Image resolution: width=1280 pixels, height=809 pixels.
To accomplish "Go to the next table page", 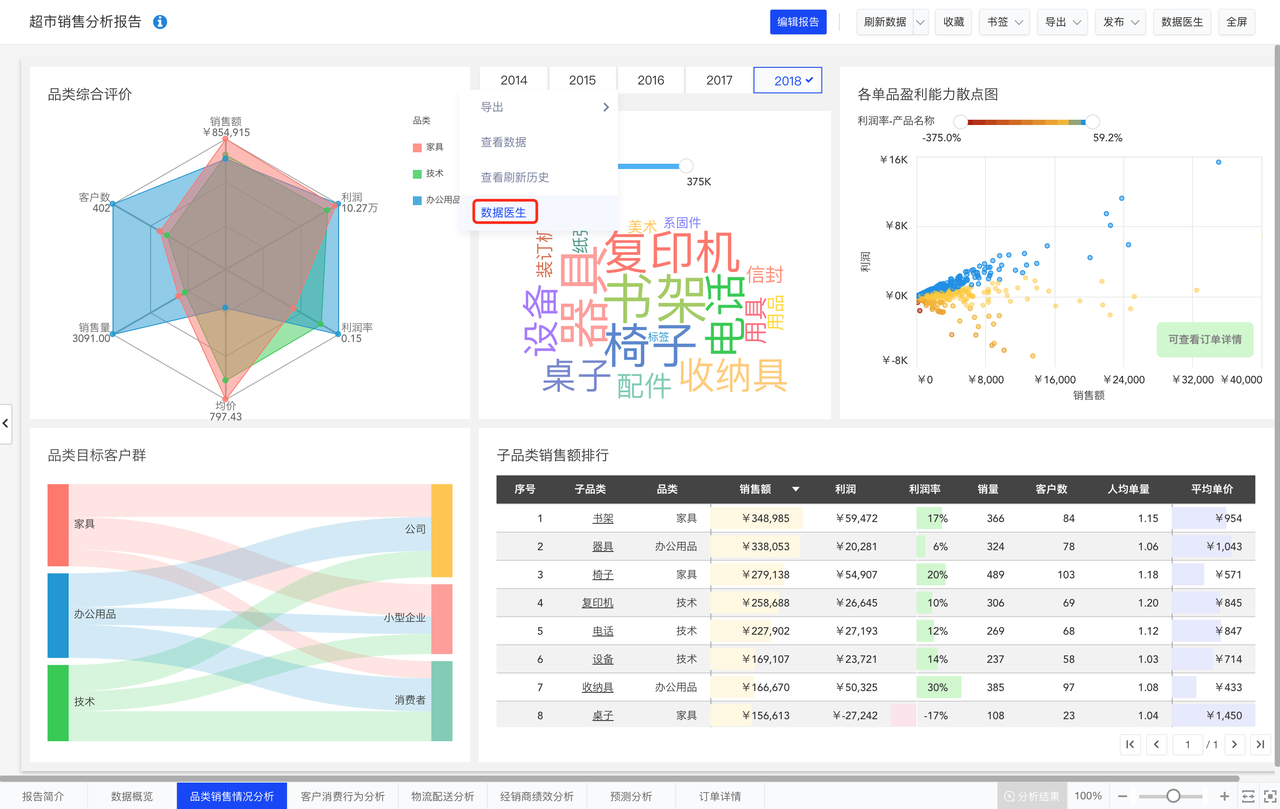I will [x=1235, y=744].
